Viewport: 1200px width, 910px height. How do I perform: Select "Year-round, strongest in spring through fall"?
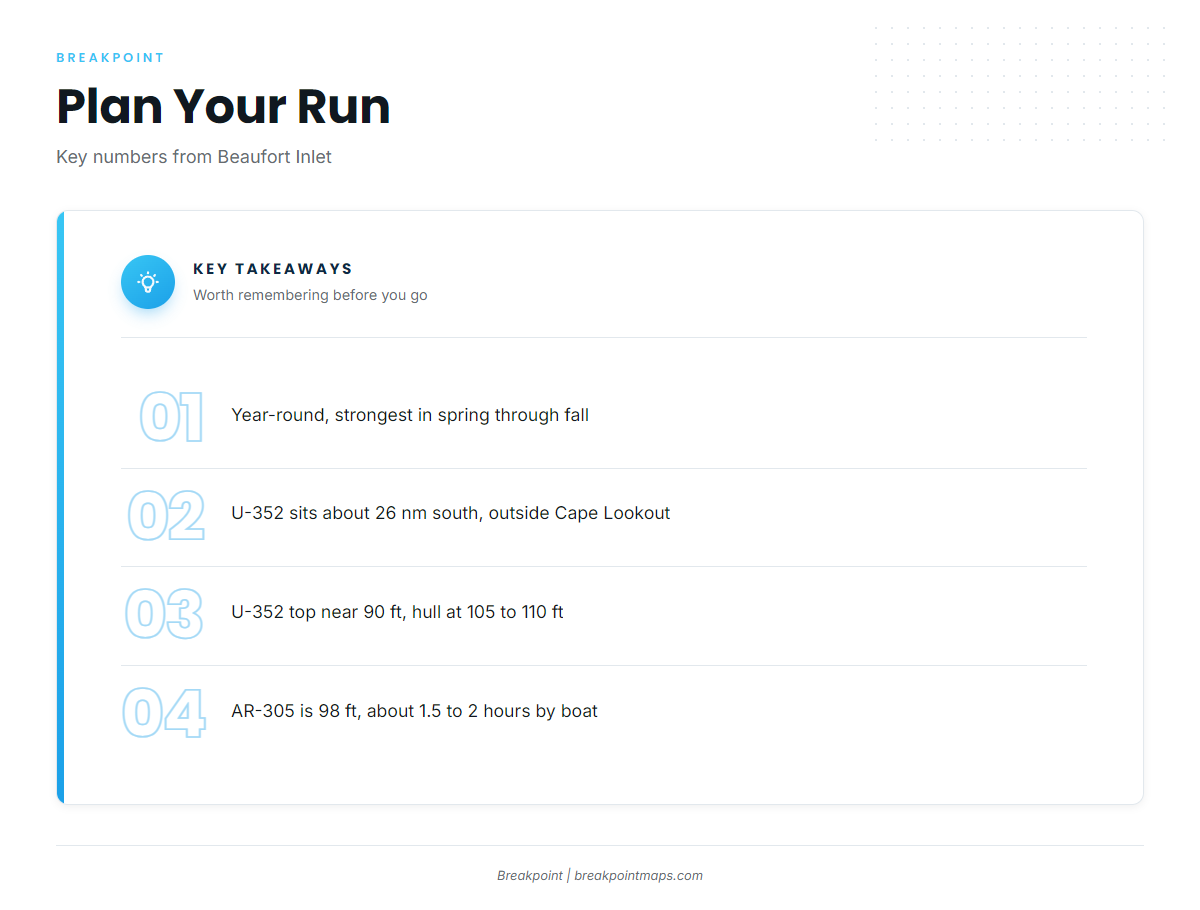coord(410,415)
